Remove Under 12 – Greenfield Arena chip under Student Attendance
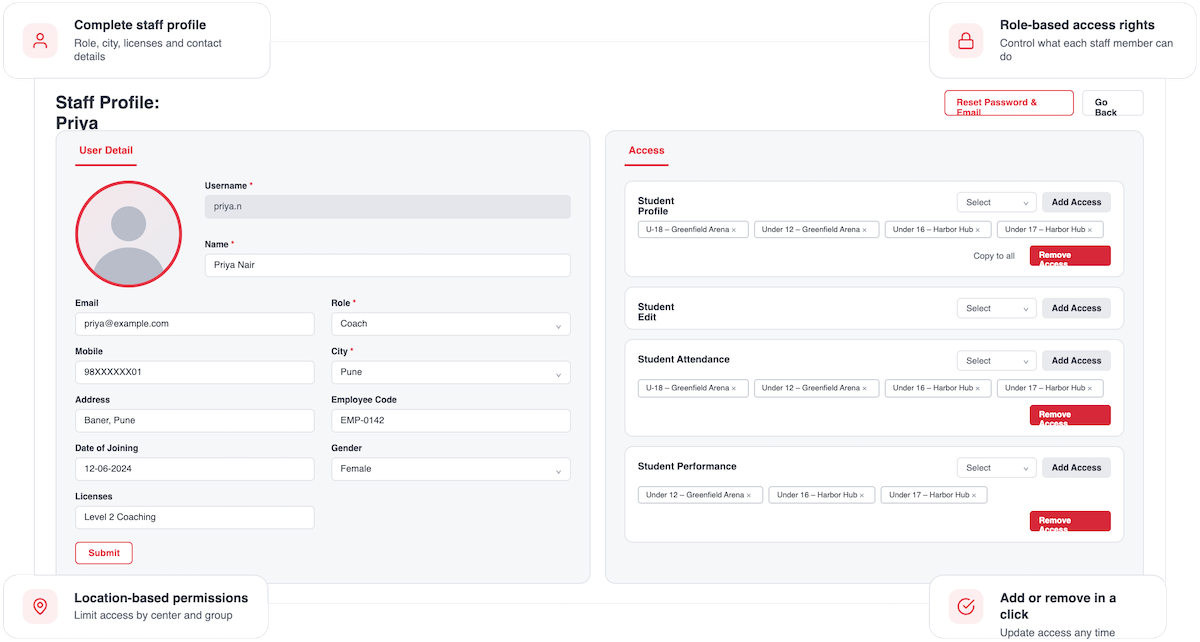The image size is (1200, 642). point(865,388)
